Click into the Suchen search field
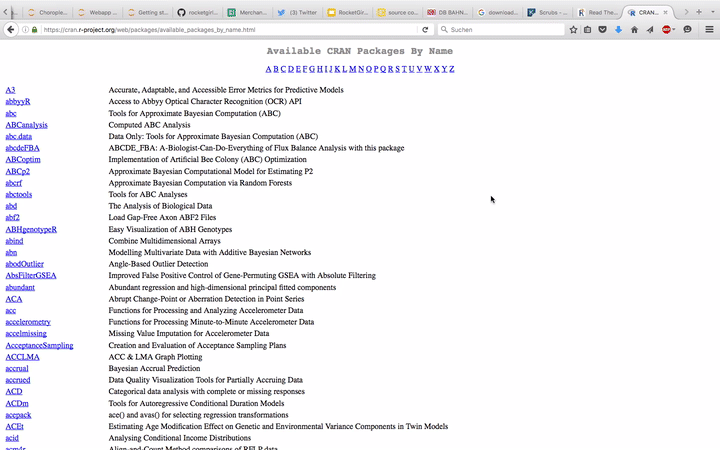The height and width of the screenshot is (450, 720). tap(500, 30)
